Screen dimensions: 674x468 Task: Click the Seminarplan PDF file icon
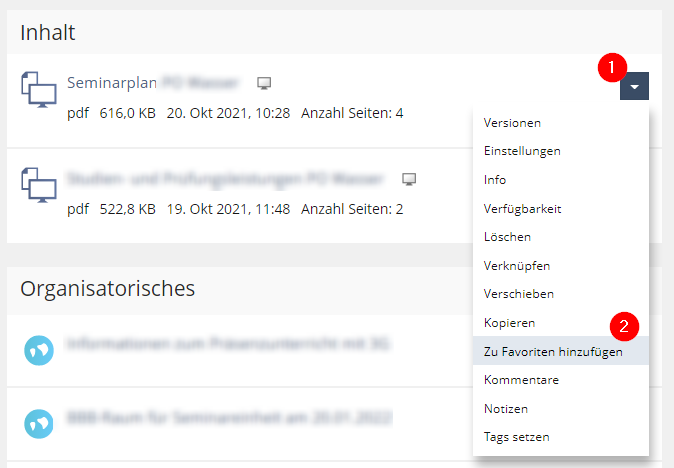pos(39,91)
